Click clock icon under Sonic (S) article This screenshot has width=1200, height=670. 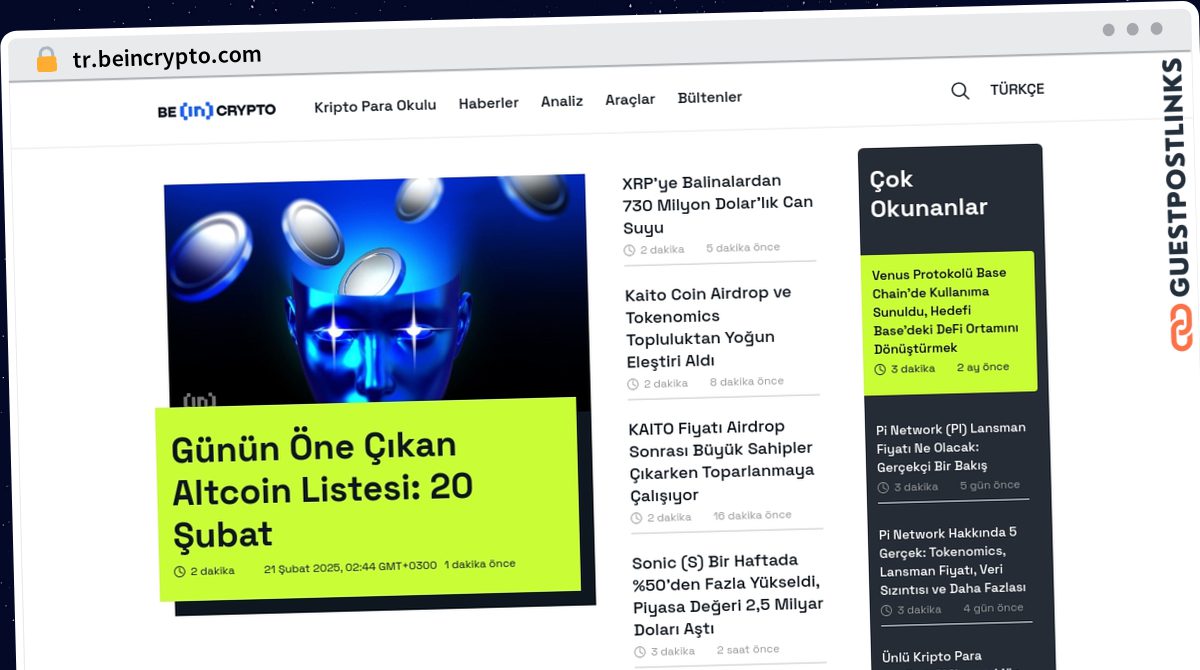click(640, 652)
